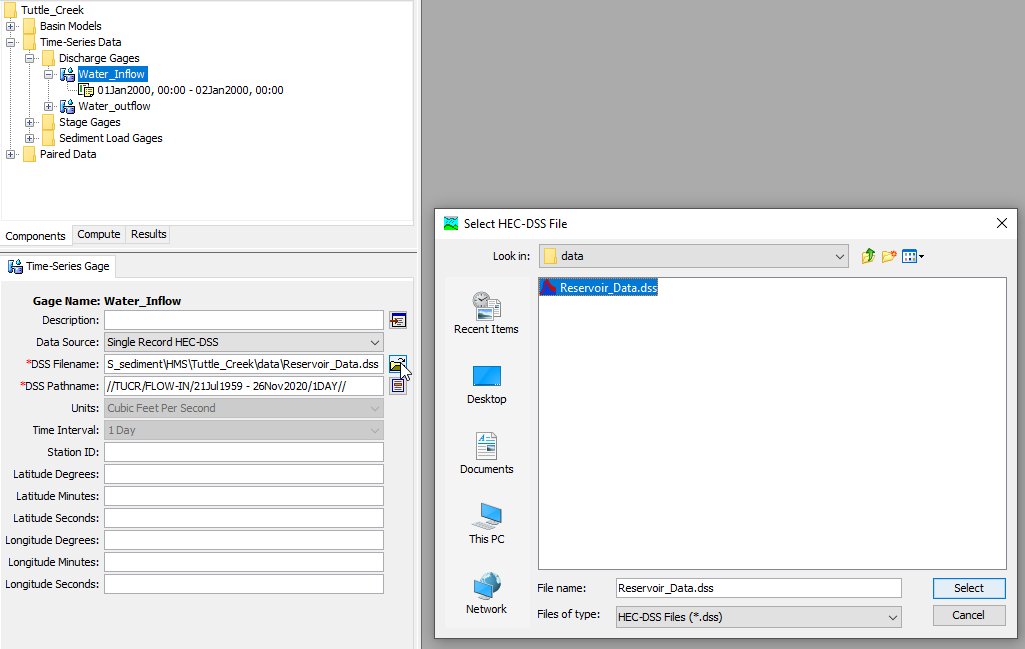
Task: Collapse the Discharge Gages folder
Action: [30, 58]
